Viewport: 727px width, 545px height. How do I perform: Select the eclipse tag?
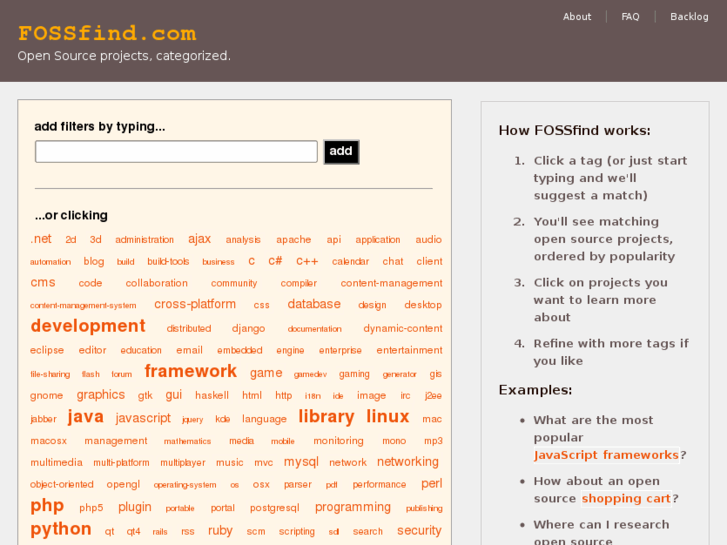[x=47, y=350]
